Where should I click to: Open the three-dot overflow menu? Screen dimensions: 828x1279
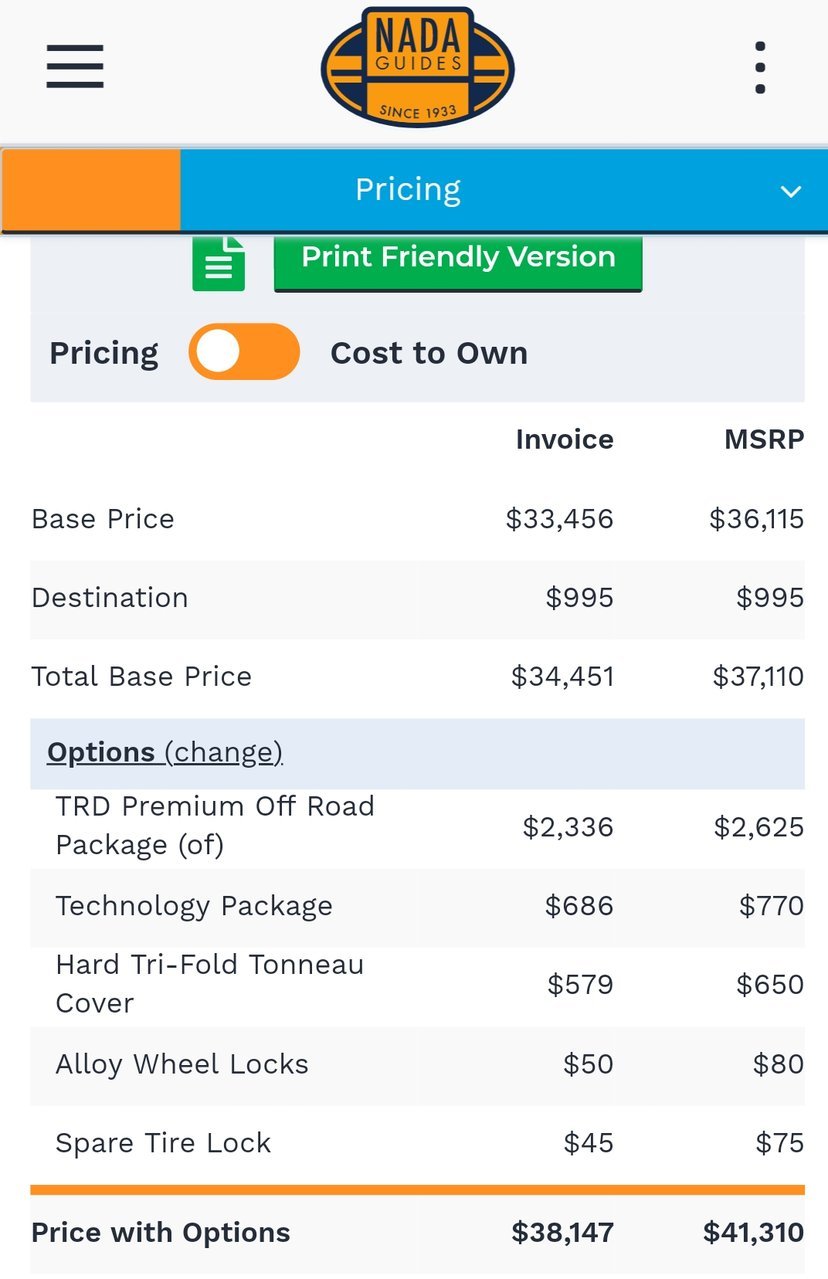click(761, 67)
